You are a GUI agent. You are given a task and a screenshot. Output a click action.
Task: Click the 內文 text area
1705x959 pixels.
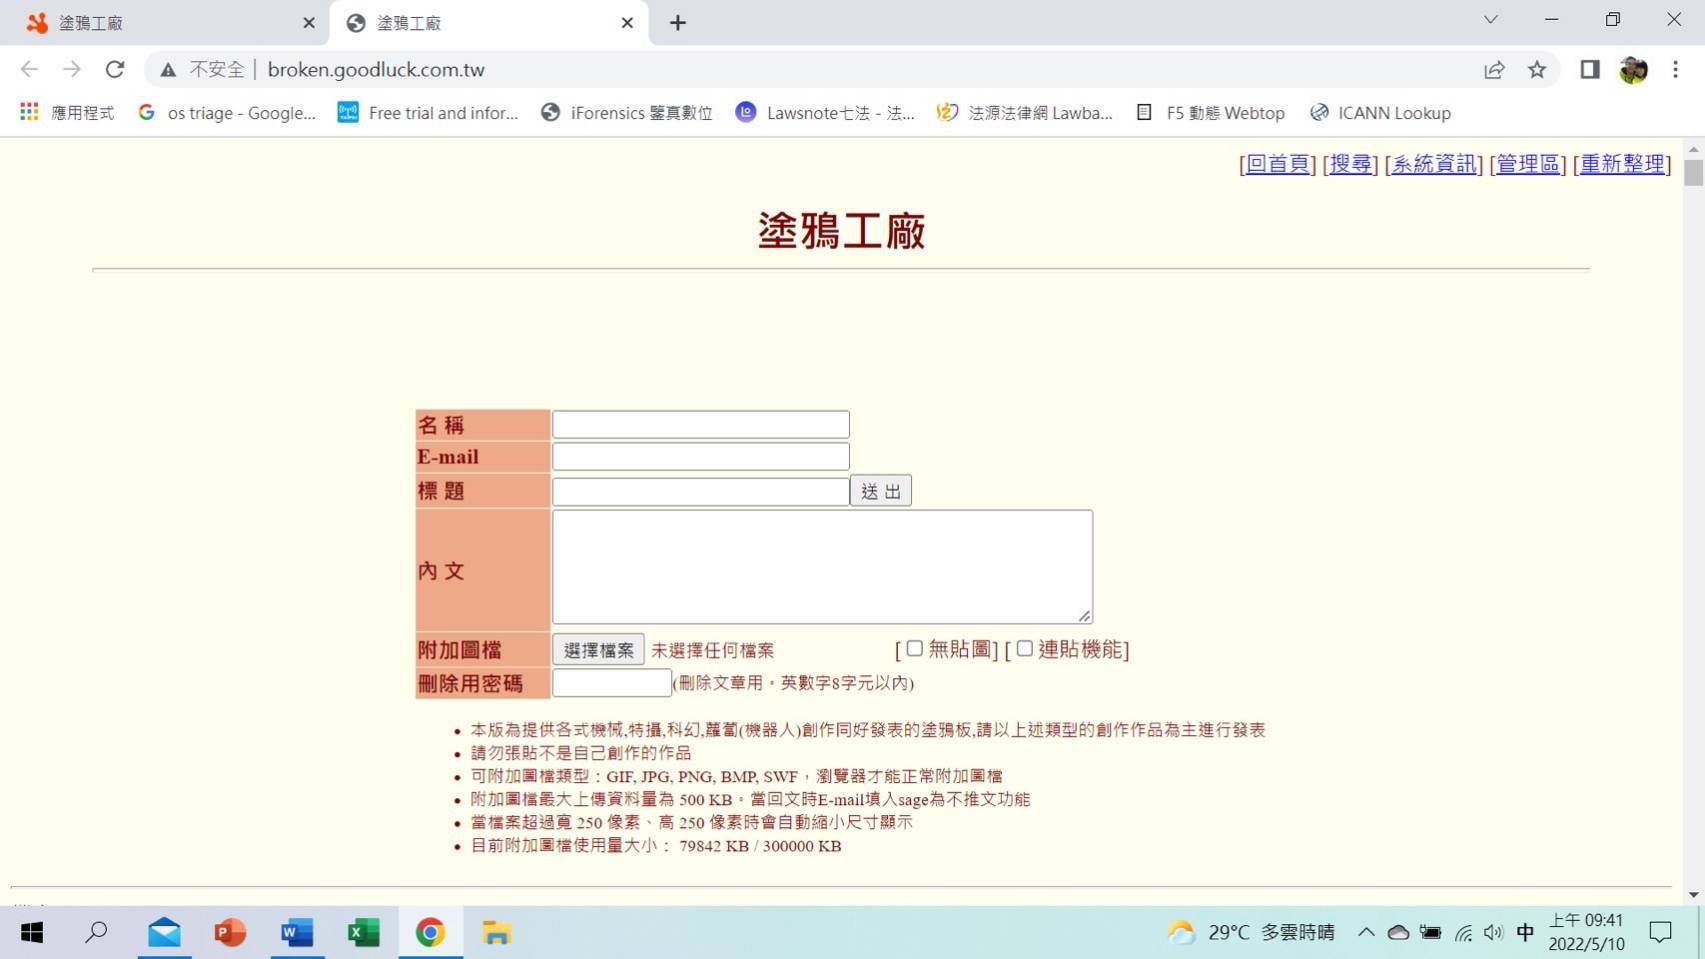[x=821, y=566]
